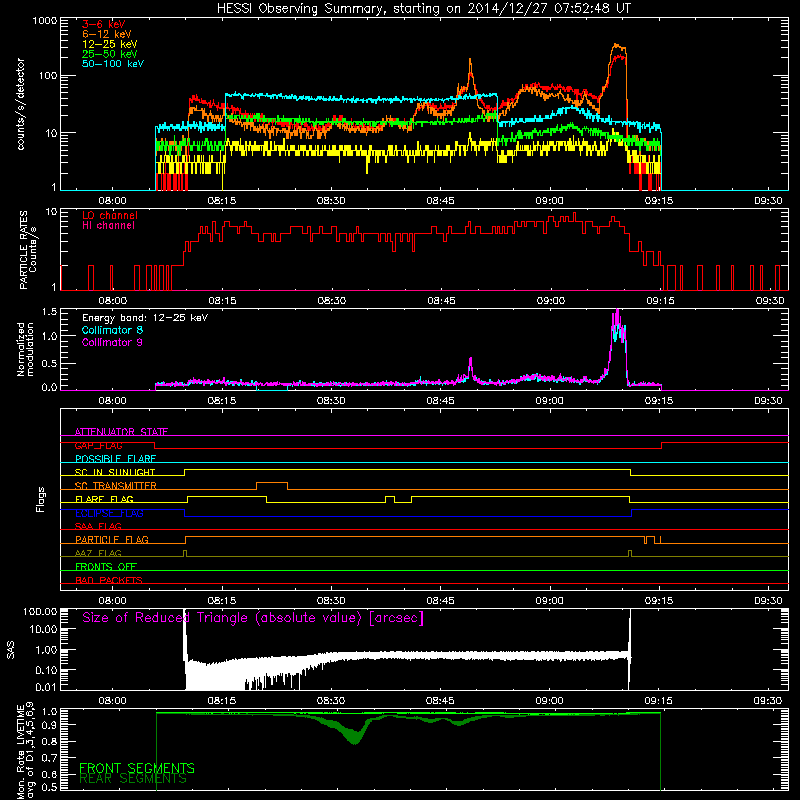Select the ATTENUATOR_STATE flag label
800x800 pixels.
click(121, 432)
